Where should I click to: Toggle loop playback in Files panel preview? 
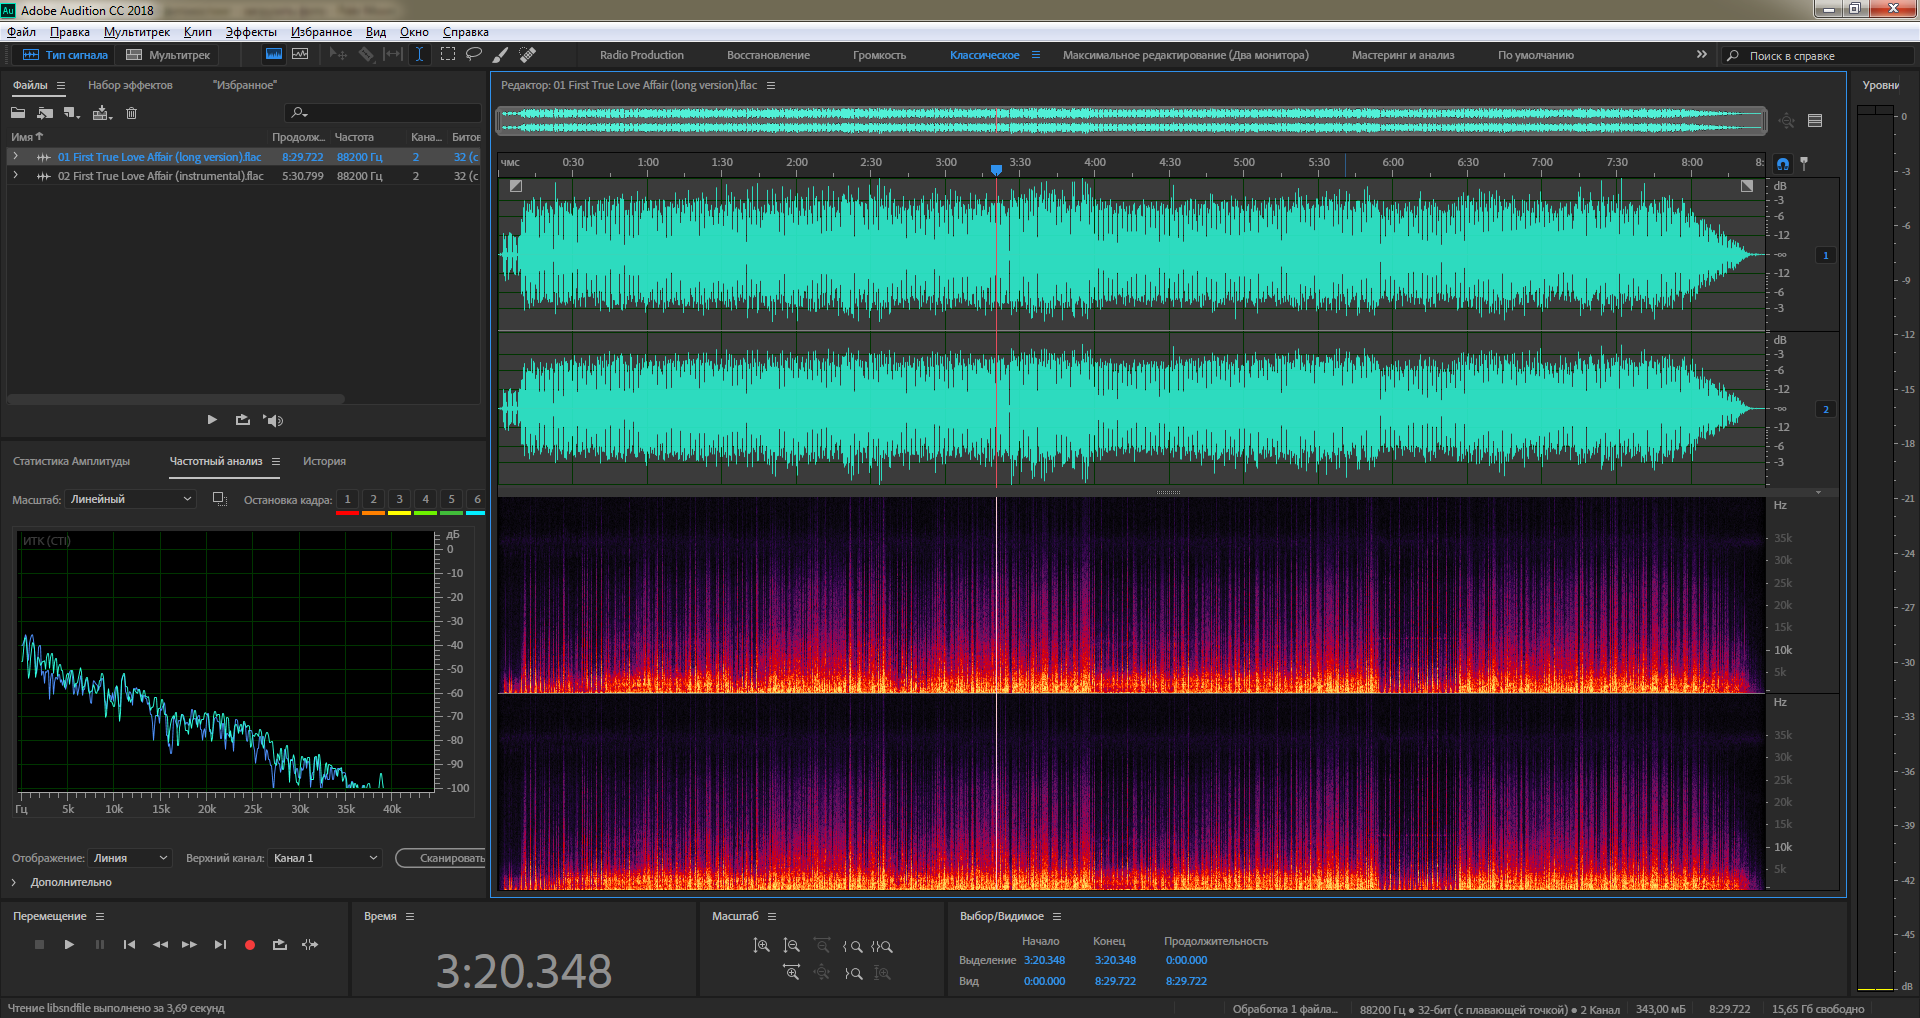243,420
